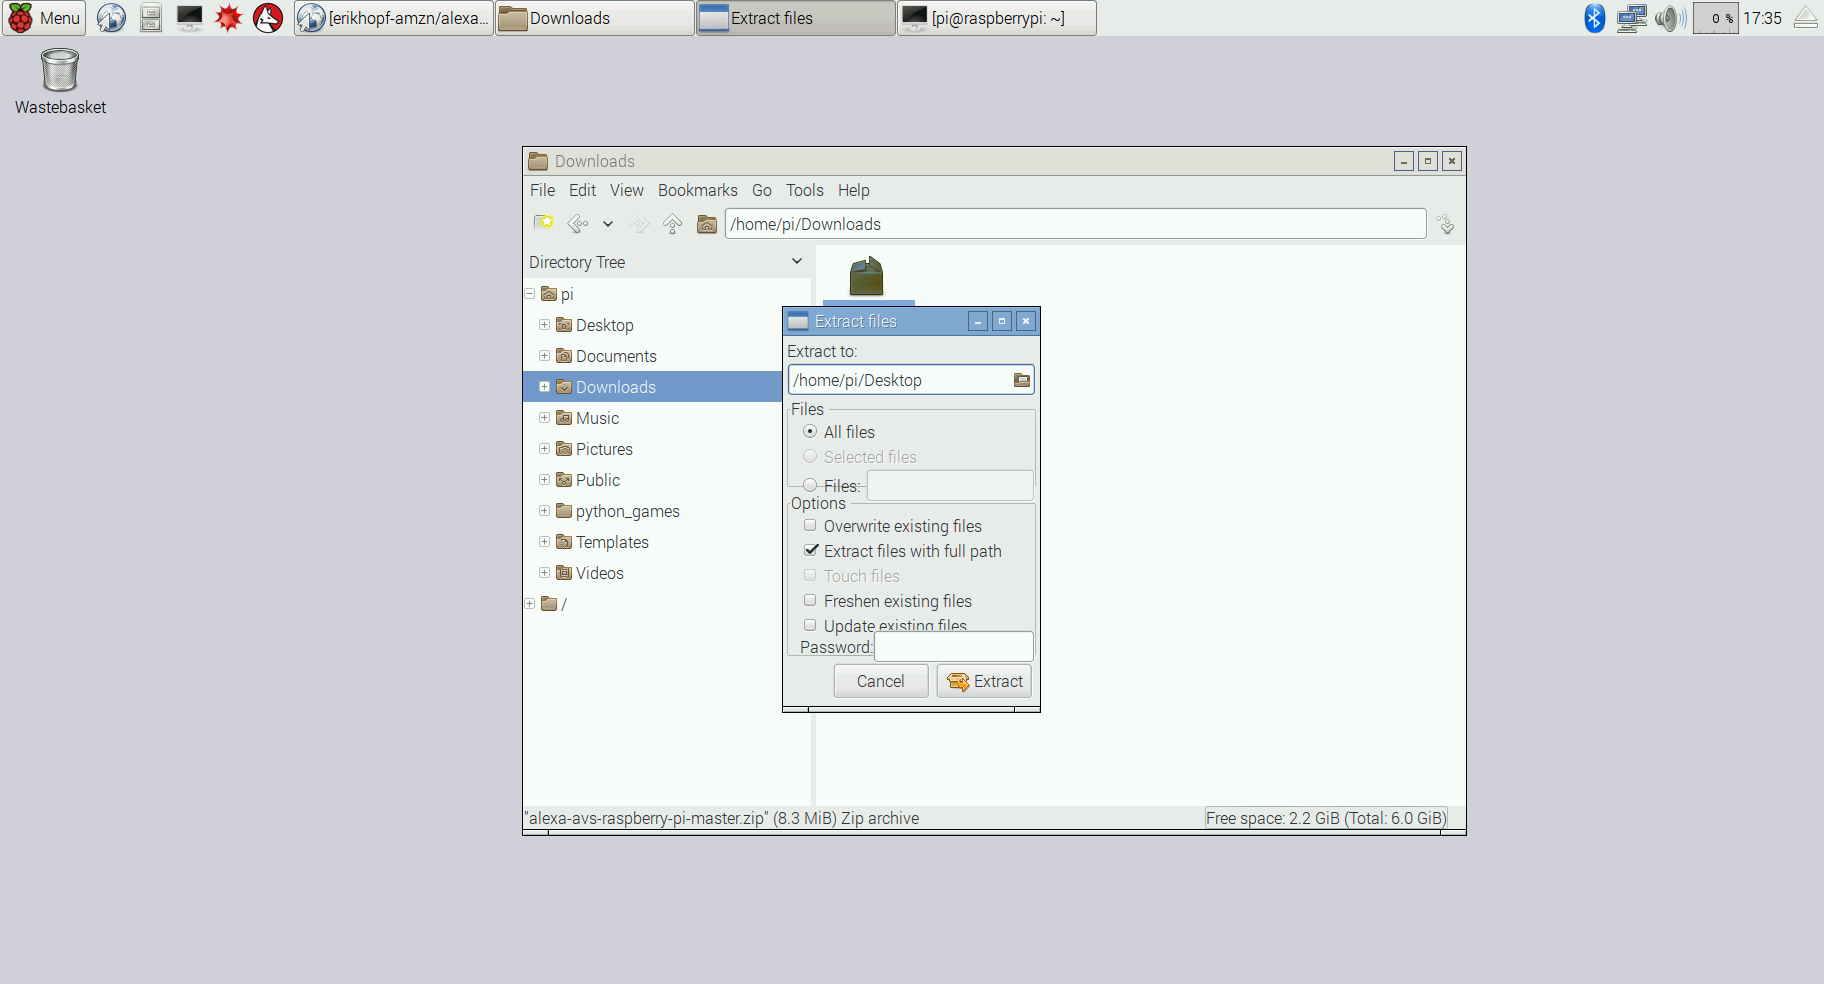Switch to the Downloads taskbar window

pyautogui.click(x=595, y=18)
